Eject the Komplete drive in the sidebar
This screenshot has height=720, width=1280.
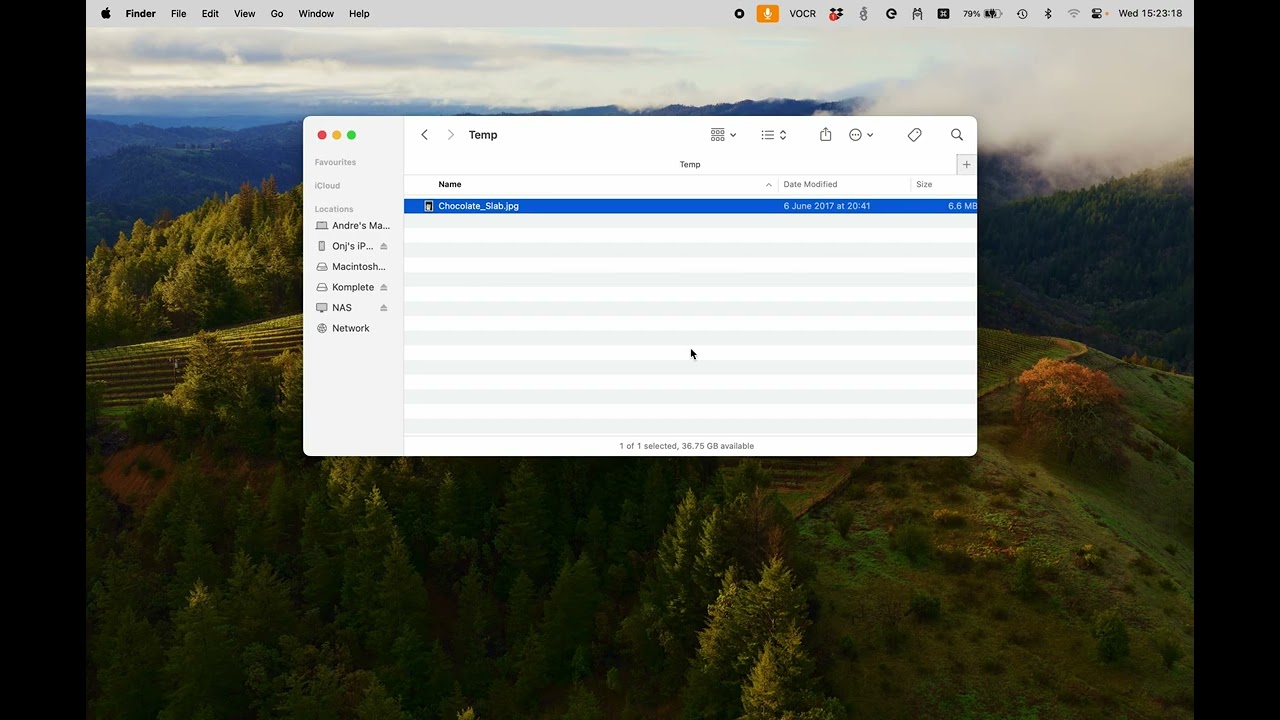(x=382, y=287)
